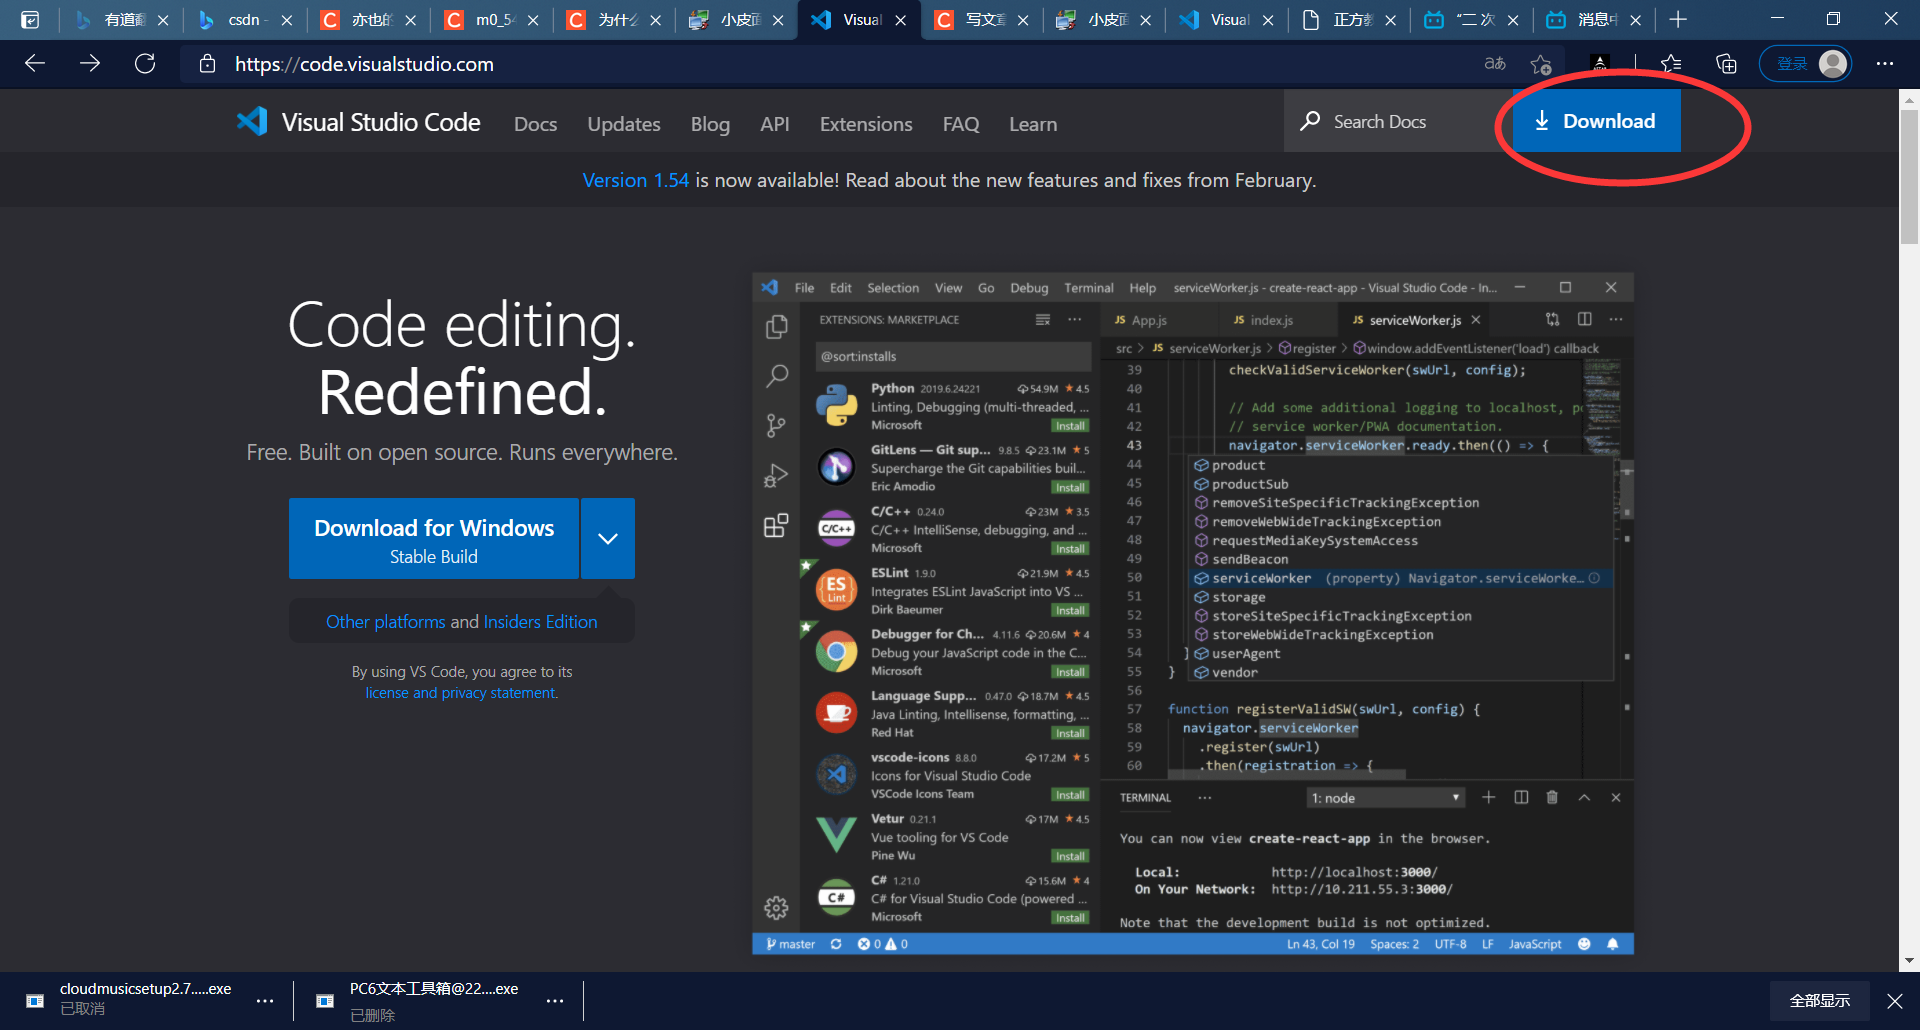
Task: Click in the Search Docs field
Action: pos(1398,121)
